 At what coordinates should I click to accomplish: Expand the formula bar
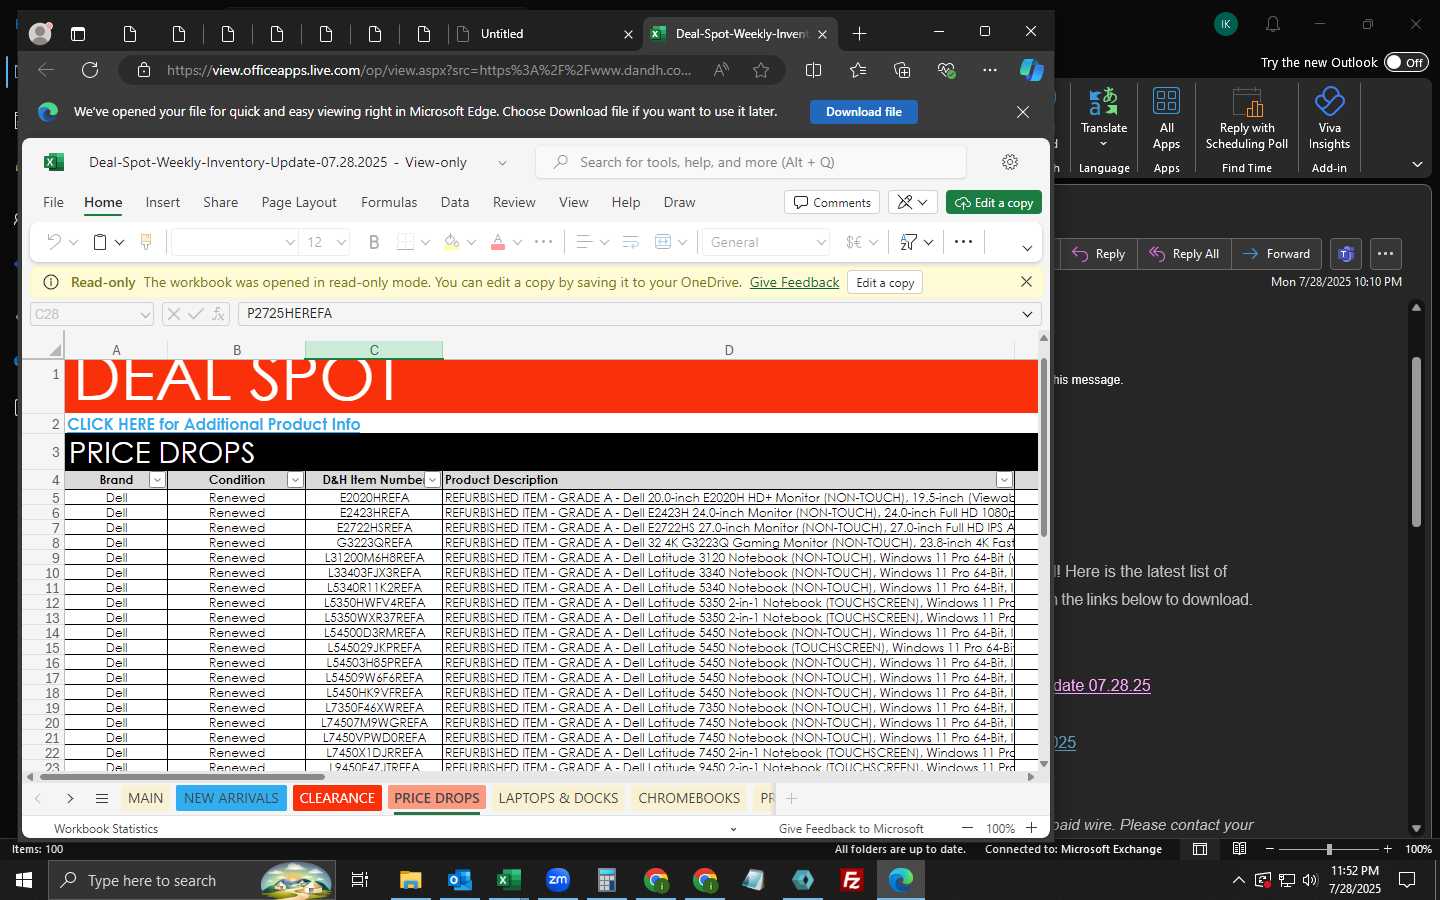point(1027,314)
